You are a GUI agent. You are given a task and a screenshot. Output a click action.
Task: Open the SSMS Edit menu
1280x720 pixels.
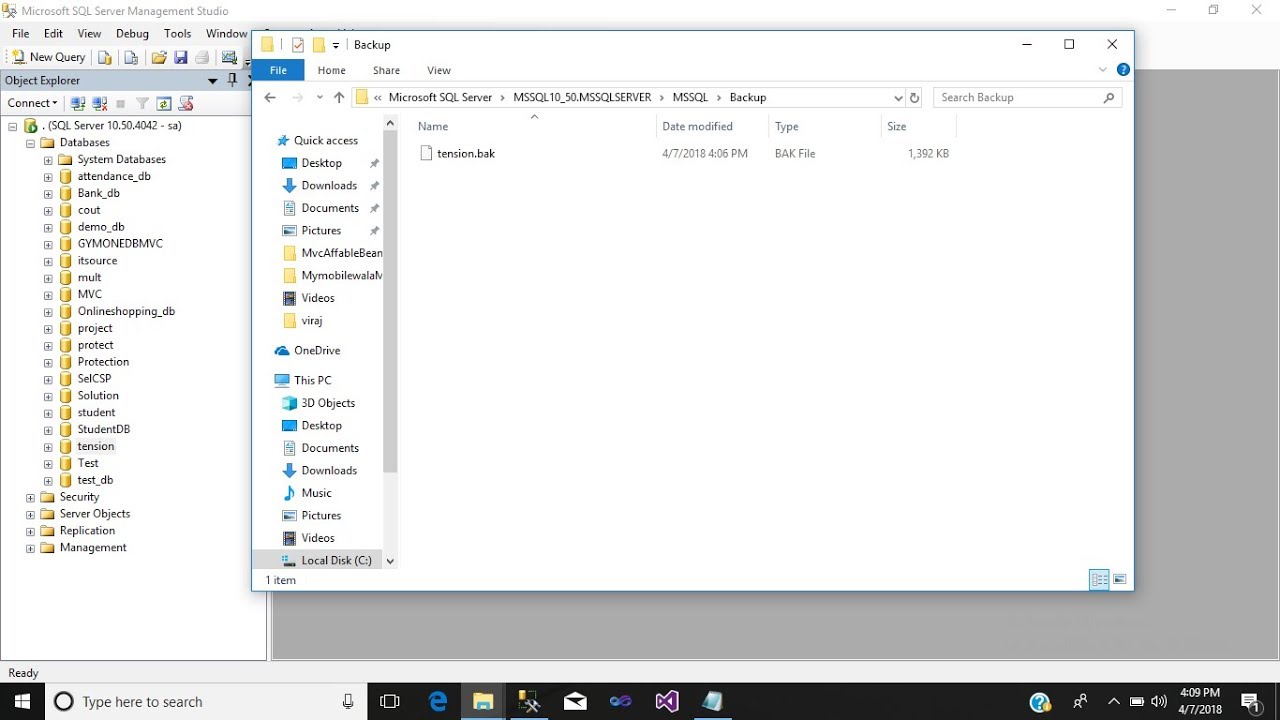pyautogui.click(x=53, y=33)
